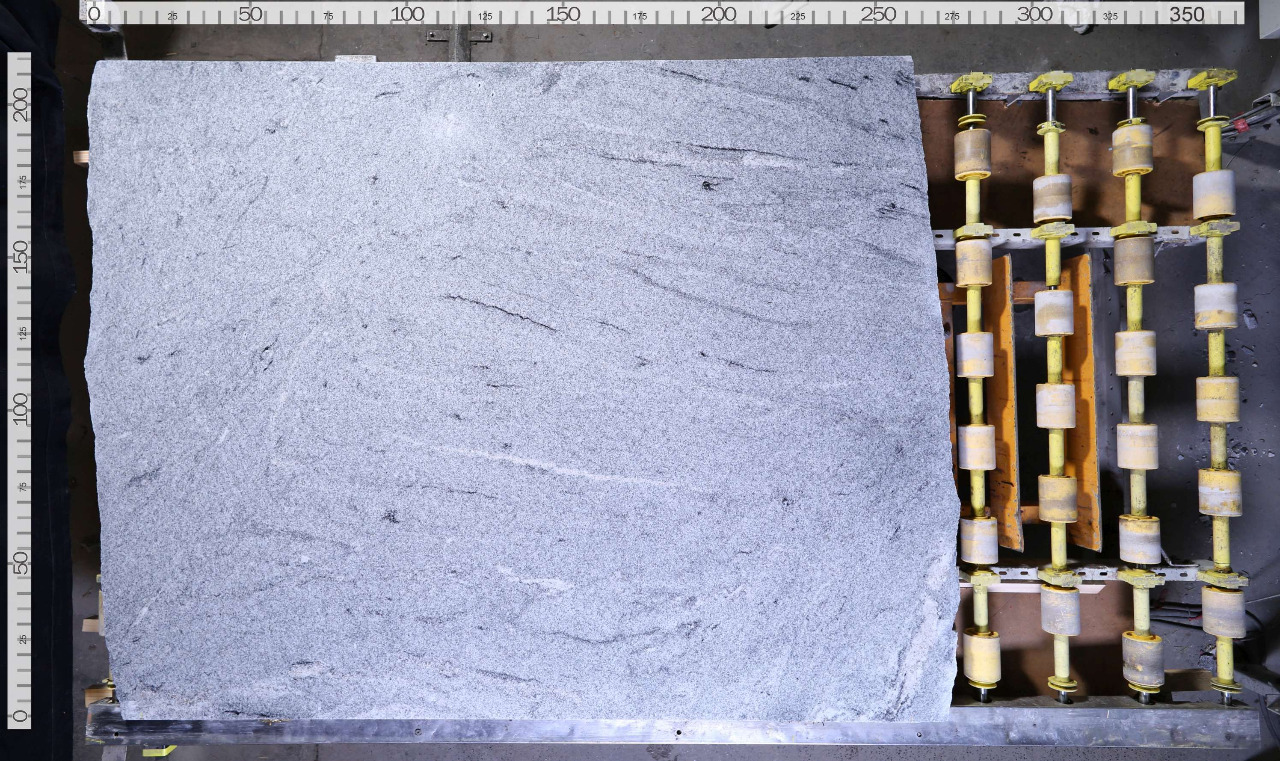Select the small 175 tick on the horizontal ruler
This screenshot has width=1280, height=761.
[641, 16]
